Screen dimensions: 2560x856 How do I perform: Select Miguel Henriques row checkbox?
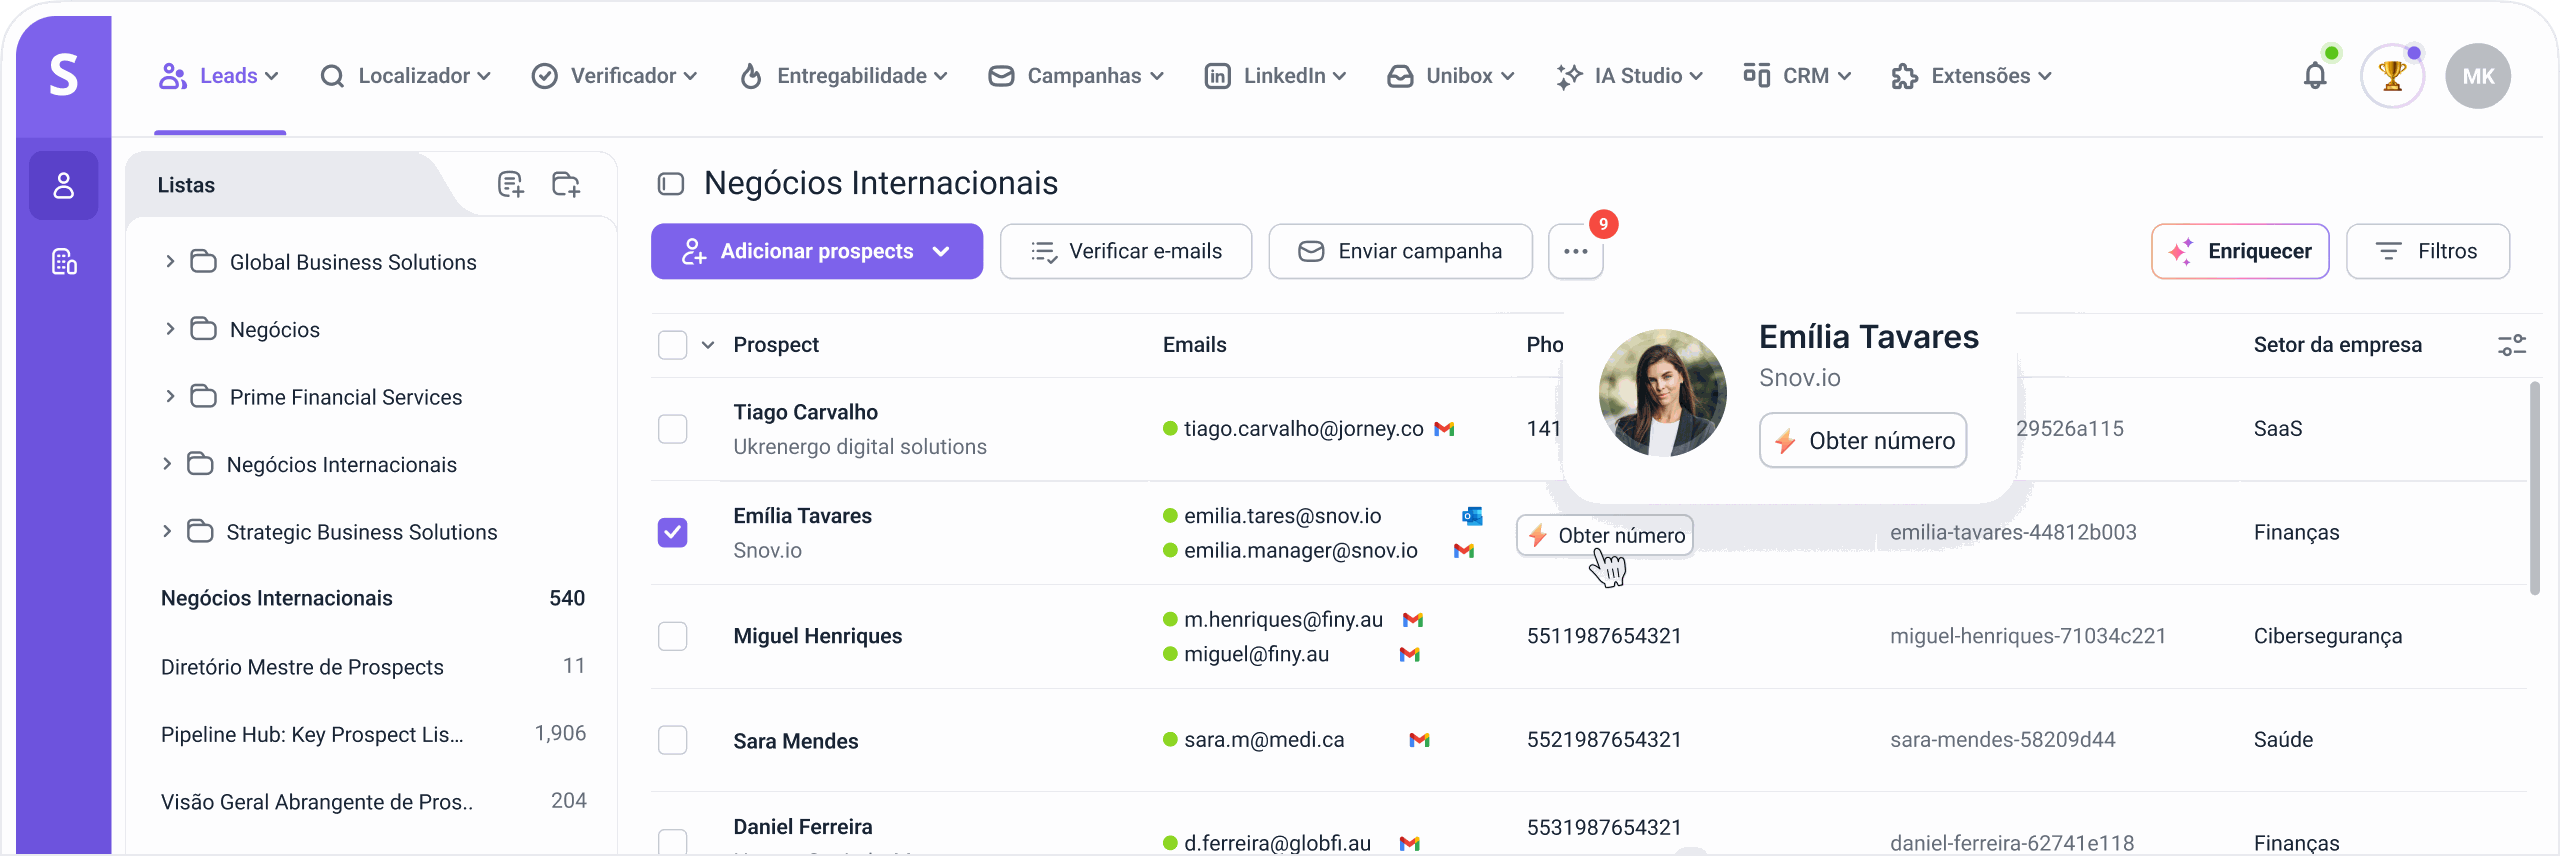click(672, 636)
